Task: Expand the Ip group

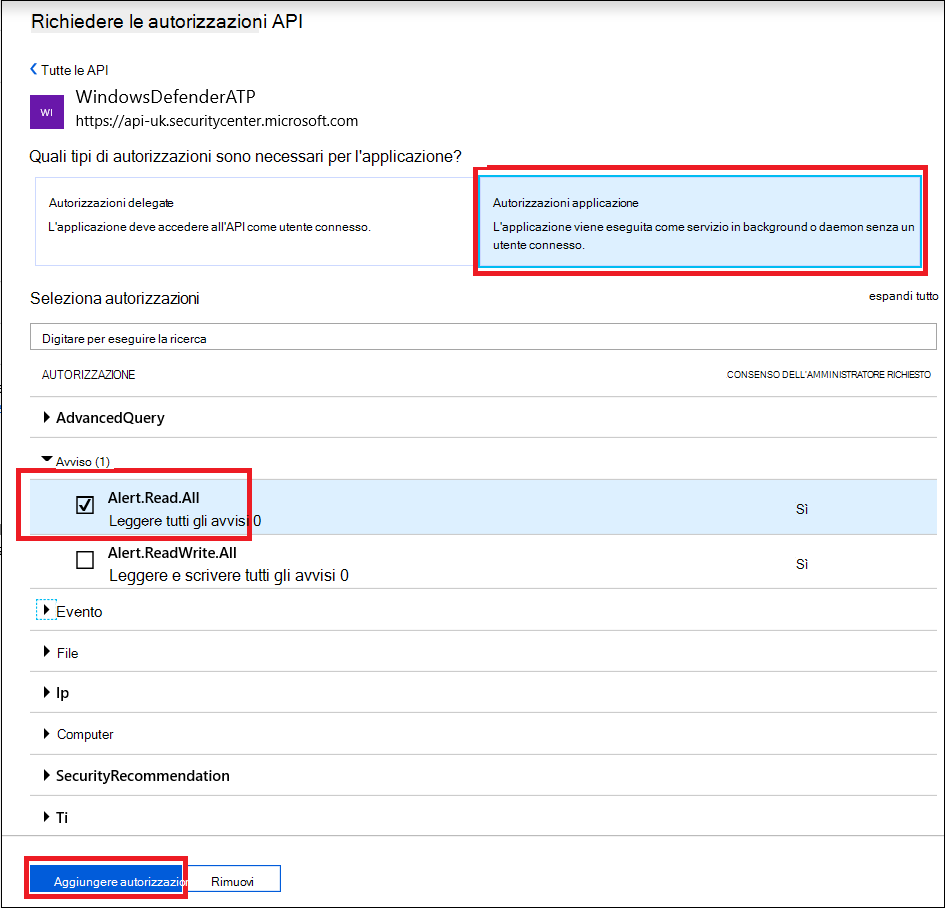Action: [46, 692]
